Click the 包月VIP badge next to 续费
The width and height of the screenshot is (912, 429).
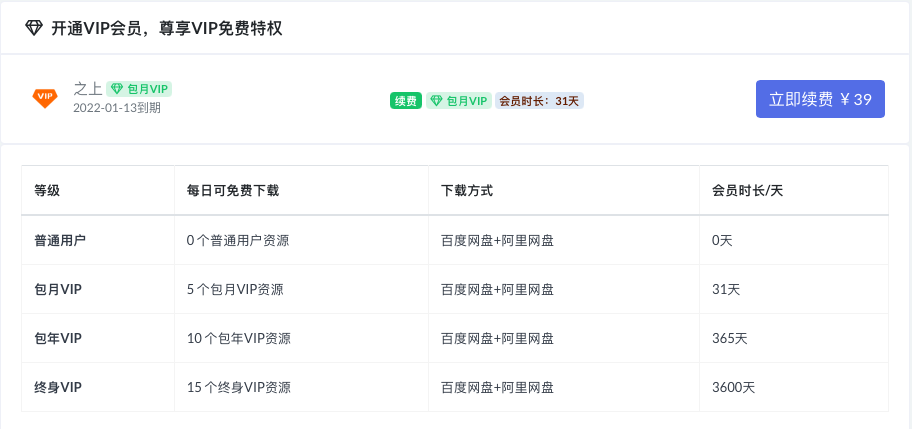(x=459, y=101)
